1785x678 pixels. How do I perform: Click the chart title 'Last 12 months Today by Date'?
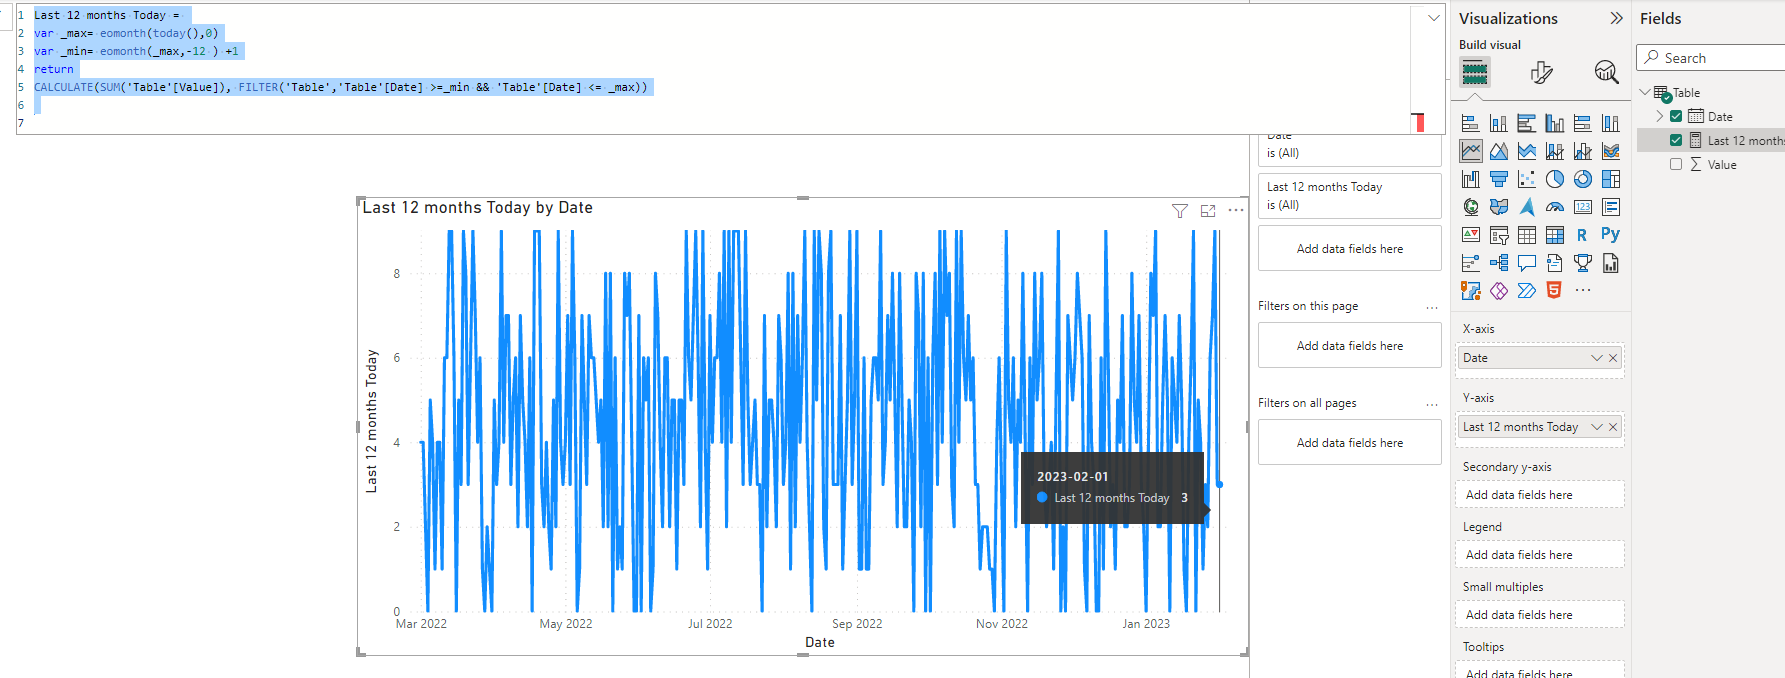point(478,208)
